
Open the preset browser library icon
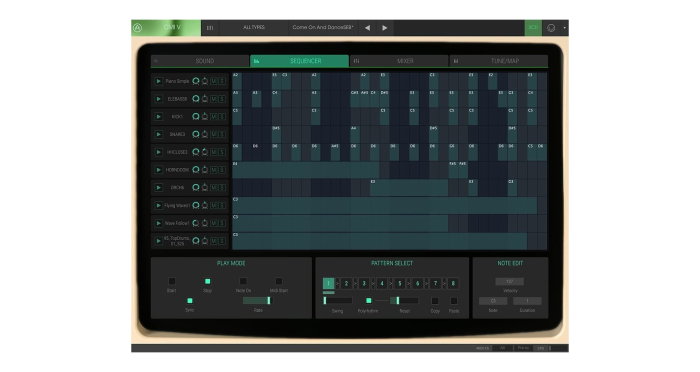pyautogui.click(x=210, y=28)
